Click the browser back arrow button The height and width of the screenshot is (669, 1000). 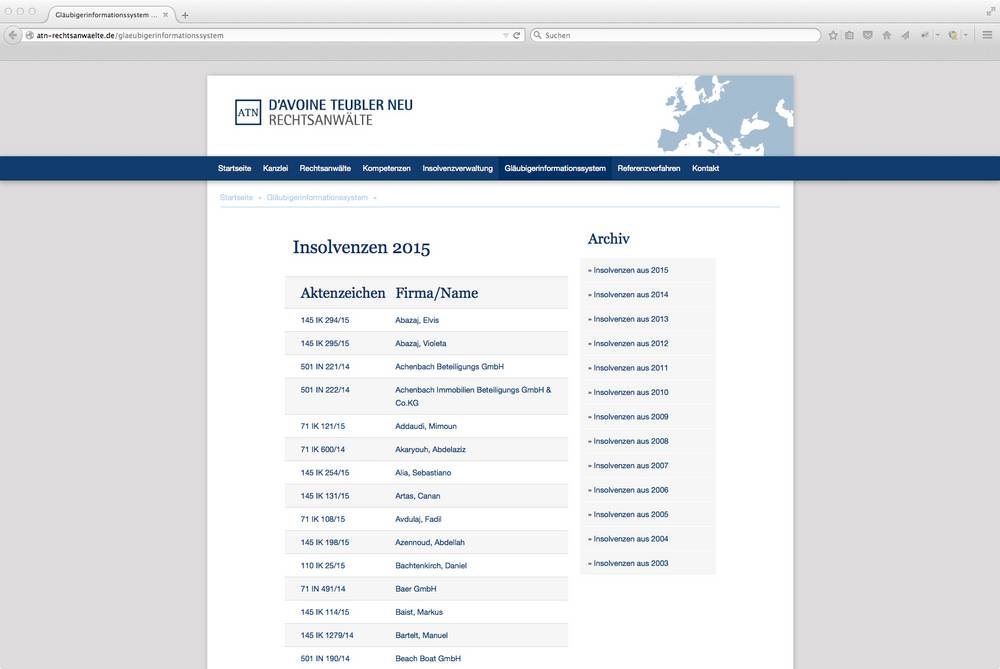13,35
